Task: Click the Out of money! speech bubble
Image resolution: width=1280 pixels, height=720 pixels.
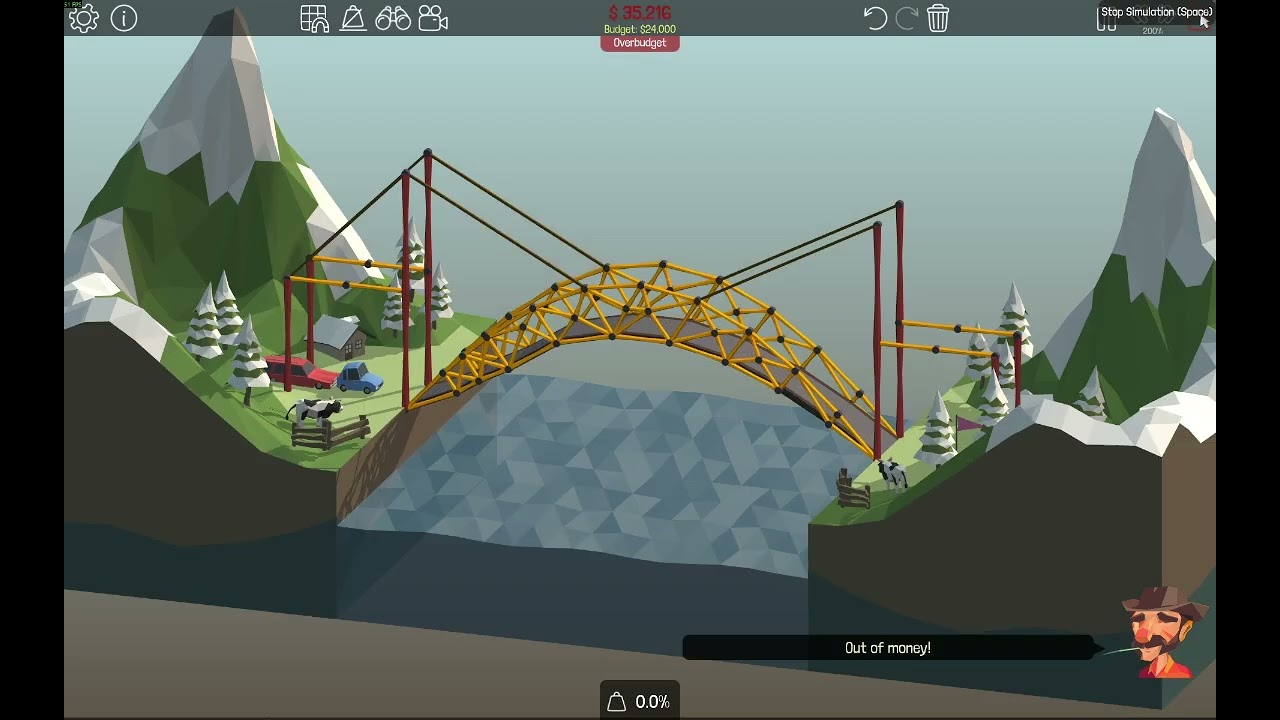Action: click(x=888, y=648)
